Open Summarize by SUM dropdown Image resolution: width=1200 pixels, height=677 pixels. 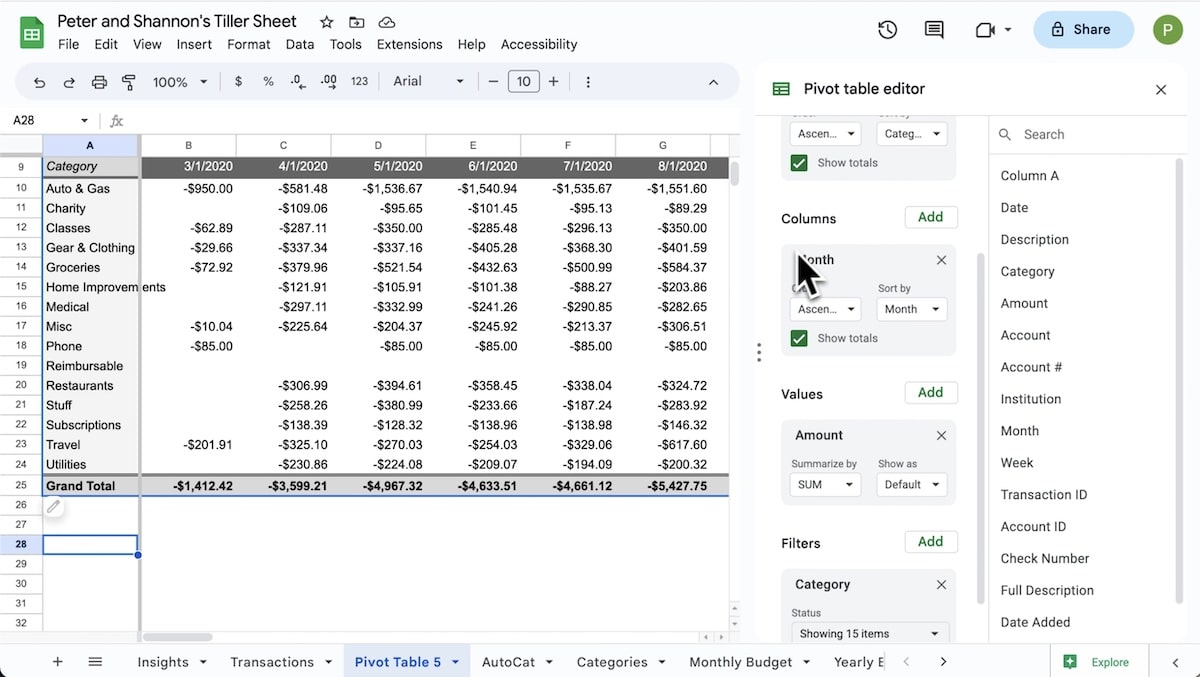[x=825, y=484]
